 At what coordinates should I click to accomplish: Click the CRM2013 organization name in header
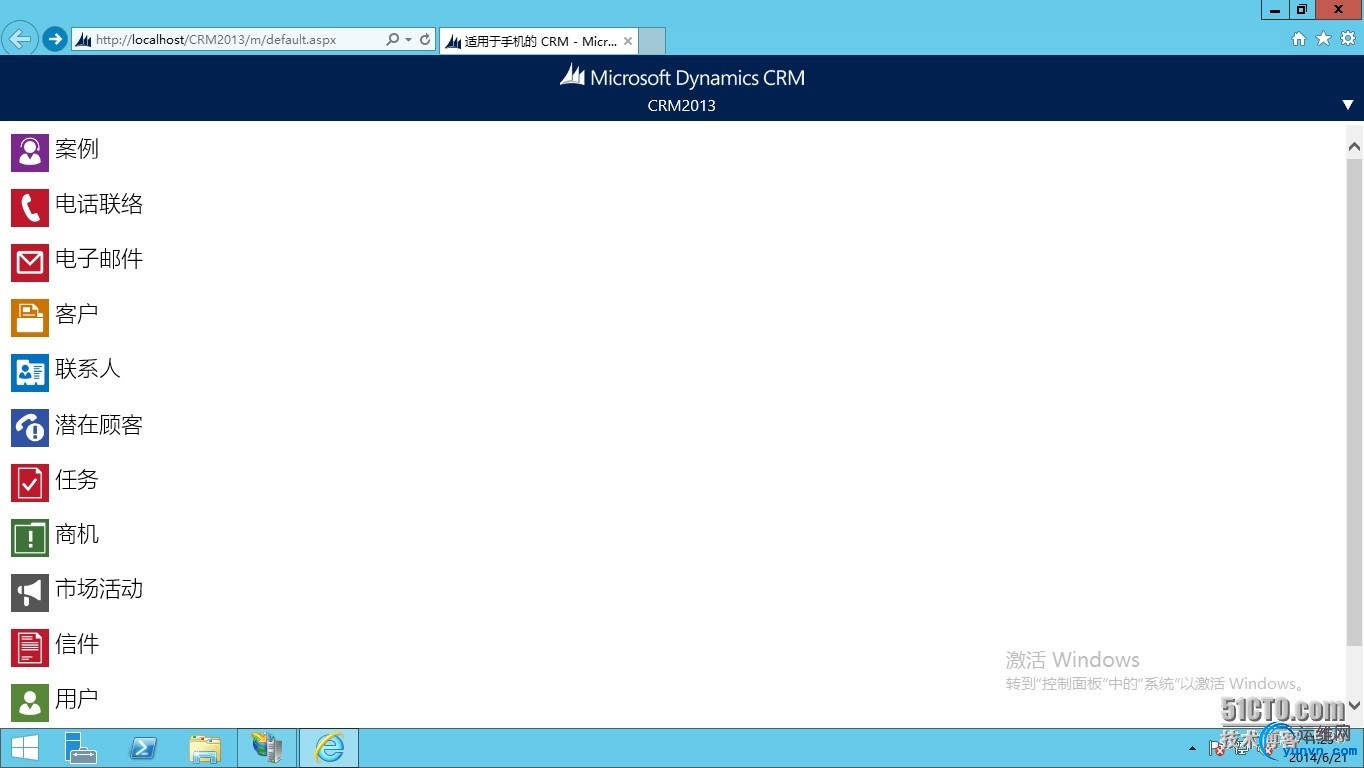tap(682, 106)
